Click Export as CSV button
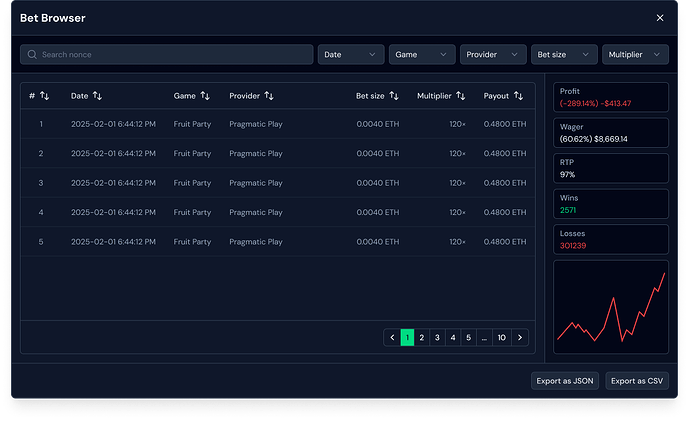The width and height of the screenshot is (689, 421). click(x=637, y=381)
